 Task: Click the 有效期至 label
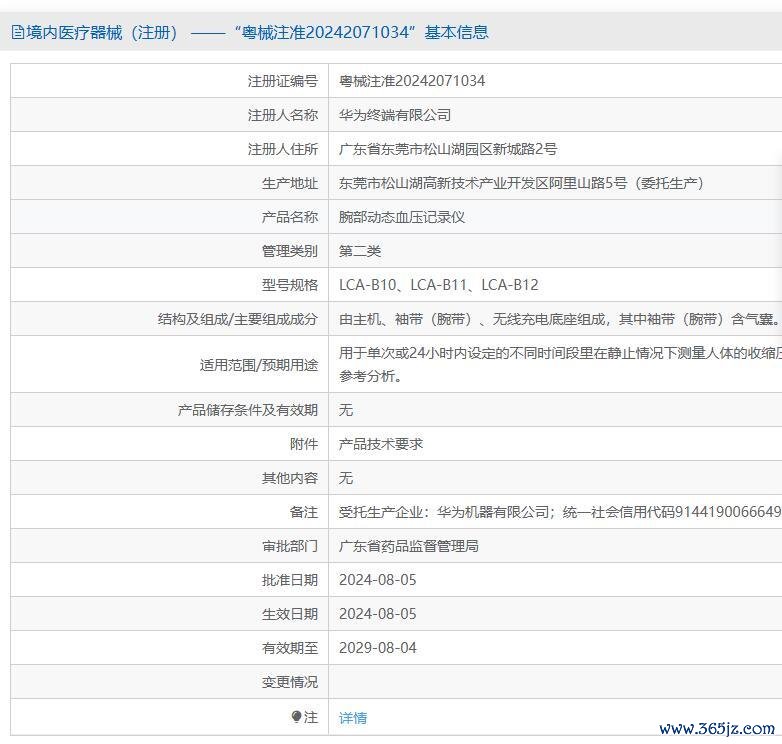pyautogui.click(x=289, y=648)
